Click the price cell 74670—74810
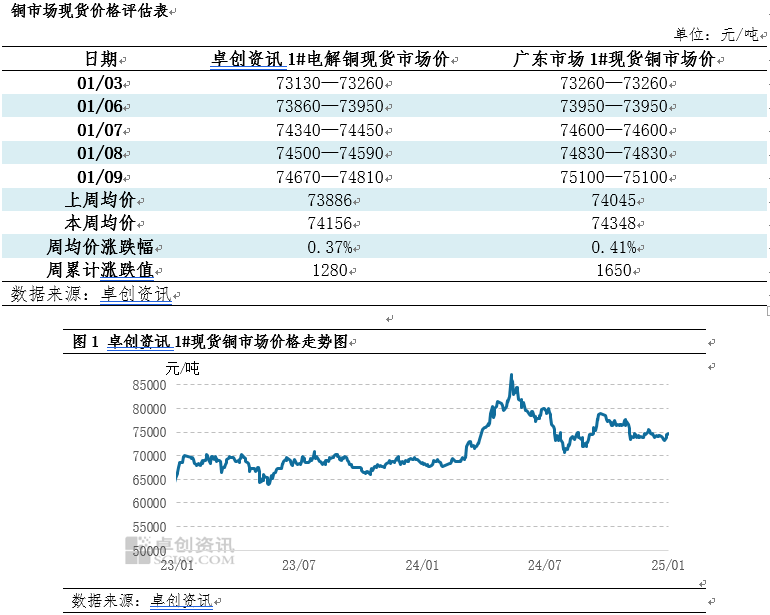This screenshot has width=770, height=615. point(329,176)
